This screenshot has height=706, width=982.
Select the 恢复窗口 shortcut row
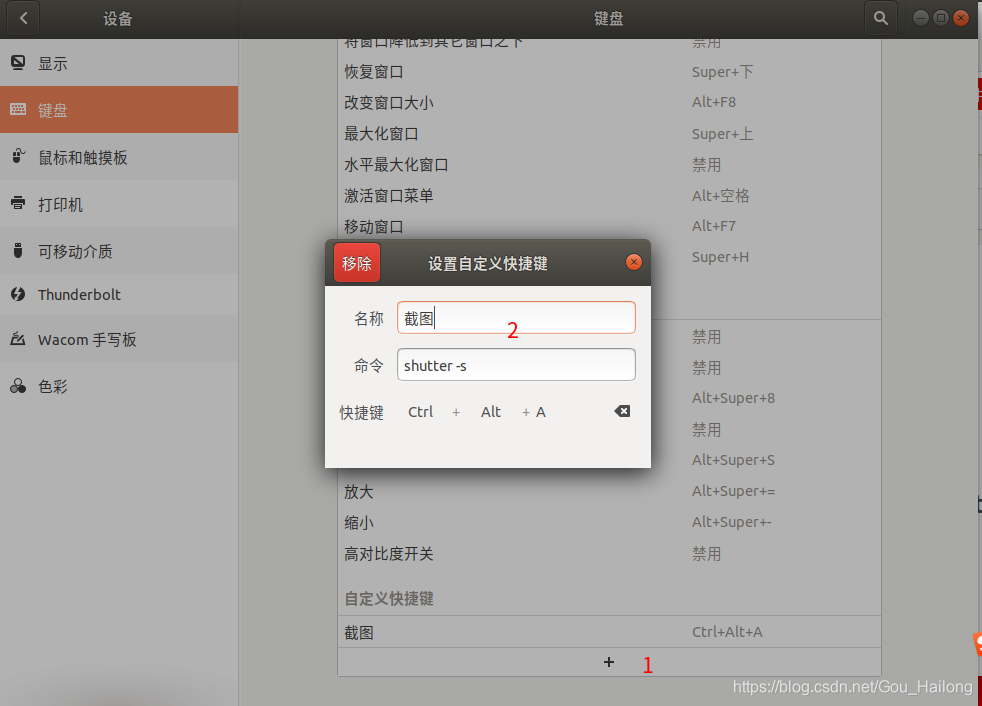pos(609,72)
